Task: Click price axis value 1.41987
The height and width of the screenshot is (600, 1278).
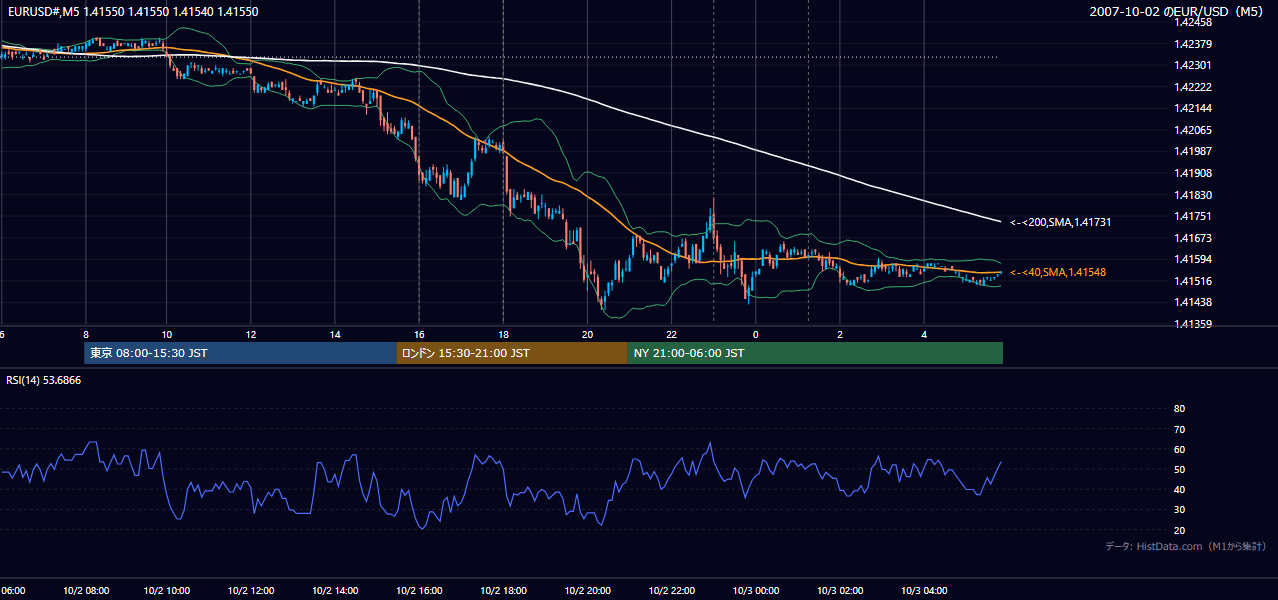Action: click(x=1192, y=151)
